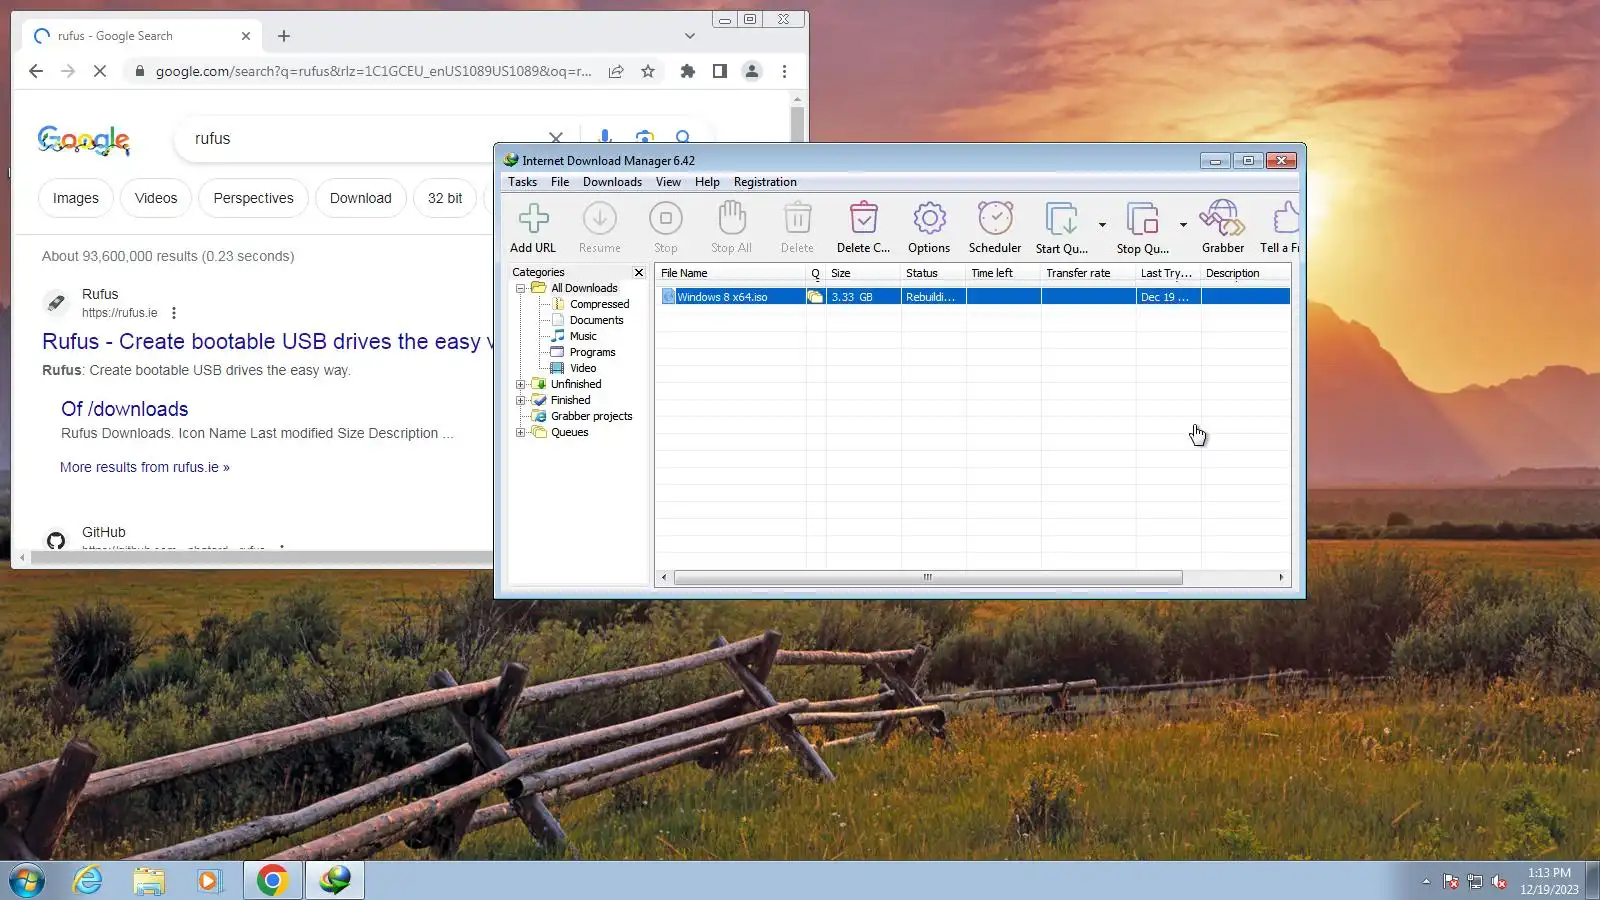Open Chrome Extensions puzzle icon

click(x=687, y=71)
